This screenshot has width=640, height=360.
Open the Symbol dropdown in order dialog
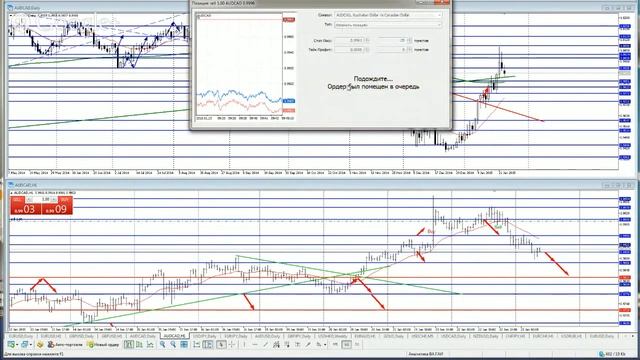[x=388, y=15]
